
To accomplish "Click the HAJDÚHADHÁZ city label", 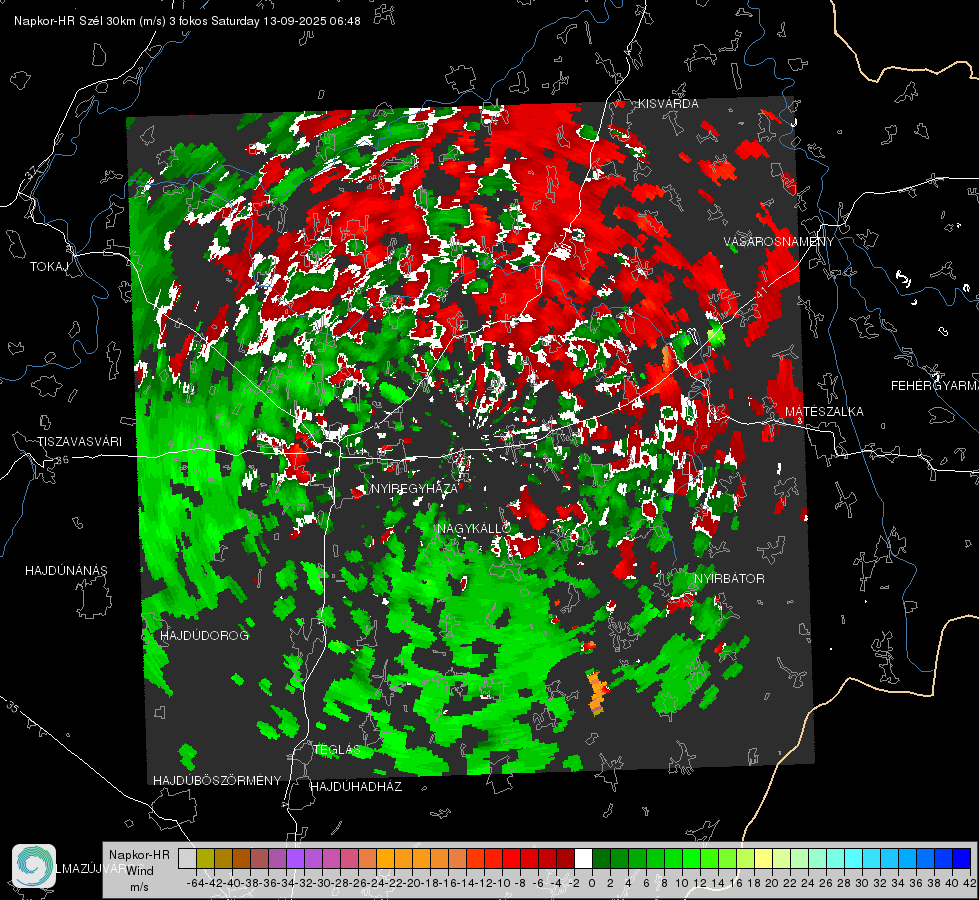I will [x=356, y=787].
